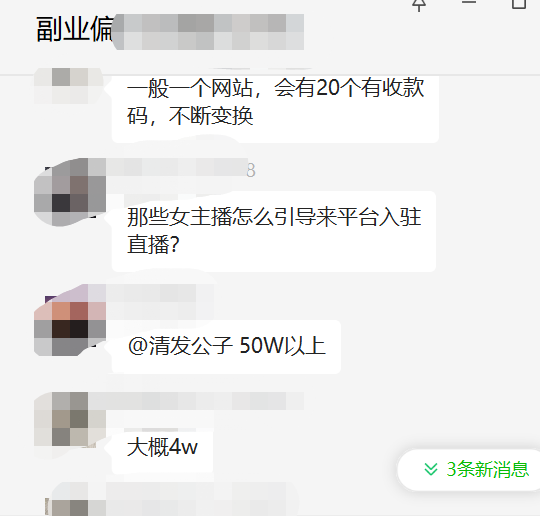The image size is (540, 516).
Task: Jump to the 3条新消息 new messages
Action: [x=470, y=469]
